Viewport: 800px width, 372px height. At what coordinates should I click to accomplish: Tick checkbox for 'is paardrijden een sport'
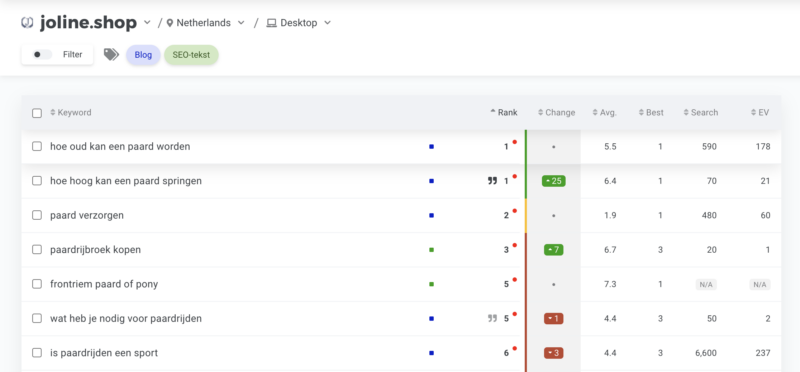coord(37,353)
